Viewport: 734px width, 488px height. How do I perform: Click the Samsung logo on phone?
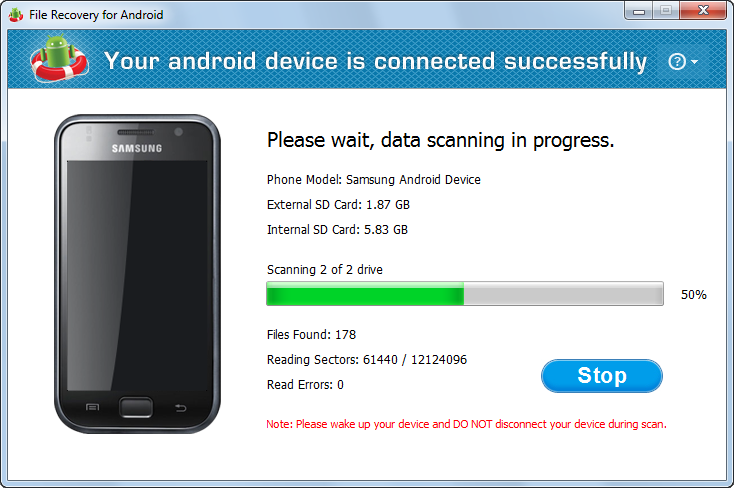[x=137, y=148]
